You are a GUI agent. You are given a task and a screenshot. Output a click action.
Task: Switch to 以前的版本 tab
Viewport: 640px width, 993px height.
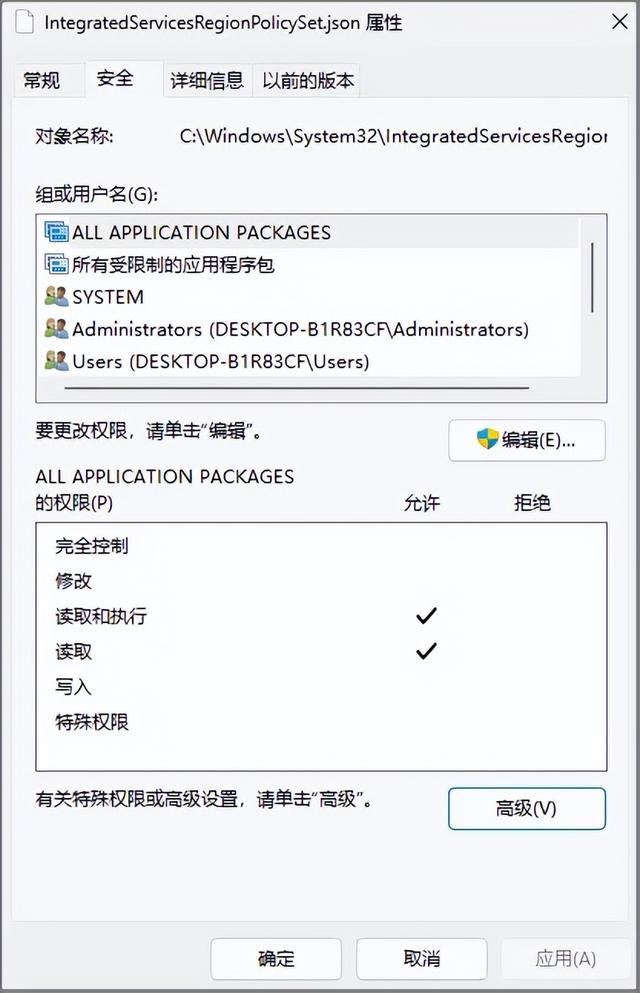[x=308, y=80]
